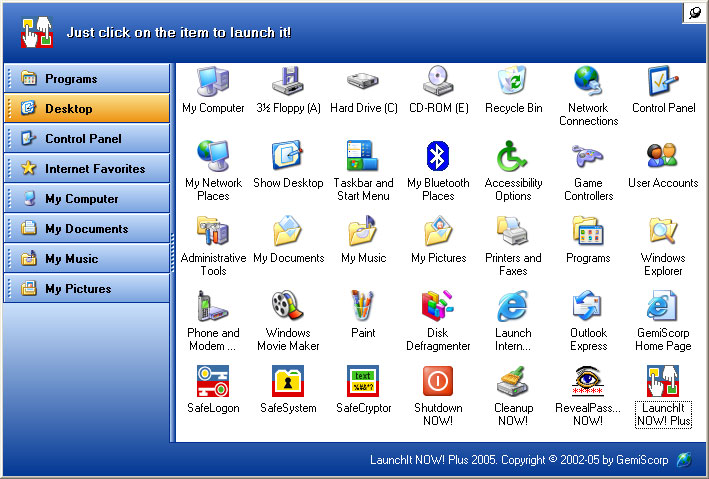The height and width of the screenshot is (479, 709).
Task: Click the pin button in top-right corner
Action: point(695,13)
